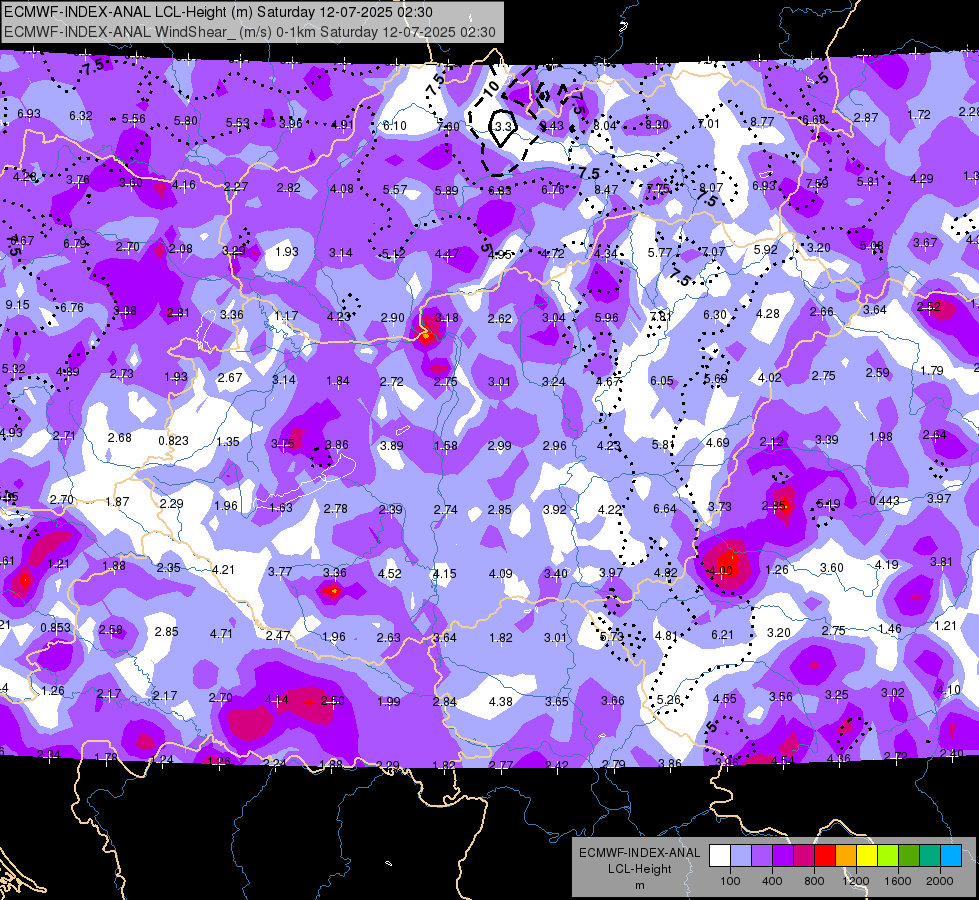The image size is (979, 900).
Task: Click the teal swatch in the legend
Action: pos(930,856)
